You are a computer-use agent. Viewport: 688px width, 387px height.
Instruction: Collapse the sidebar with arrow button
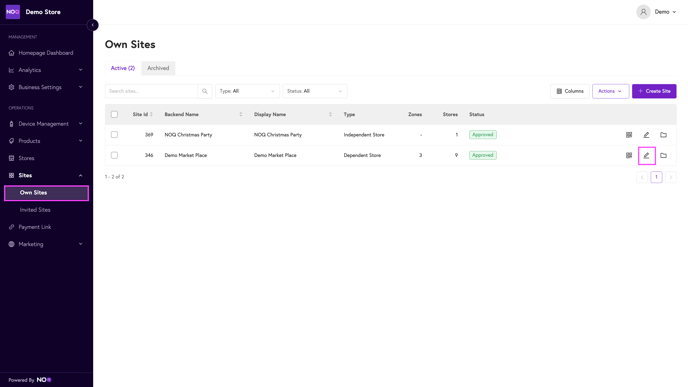pyautogui.click(x=93, y=25)
